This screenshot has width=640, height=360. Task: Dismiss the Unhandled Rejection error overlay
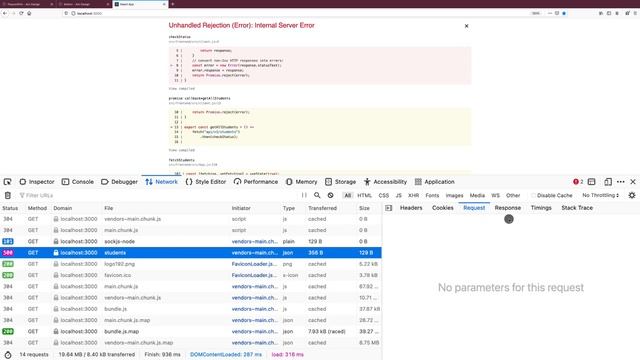click(x=467, y=26)
